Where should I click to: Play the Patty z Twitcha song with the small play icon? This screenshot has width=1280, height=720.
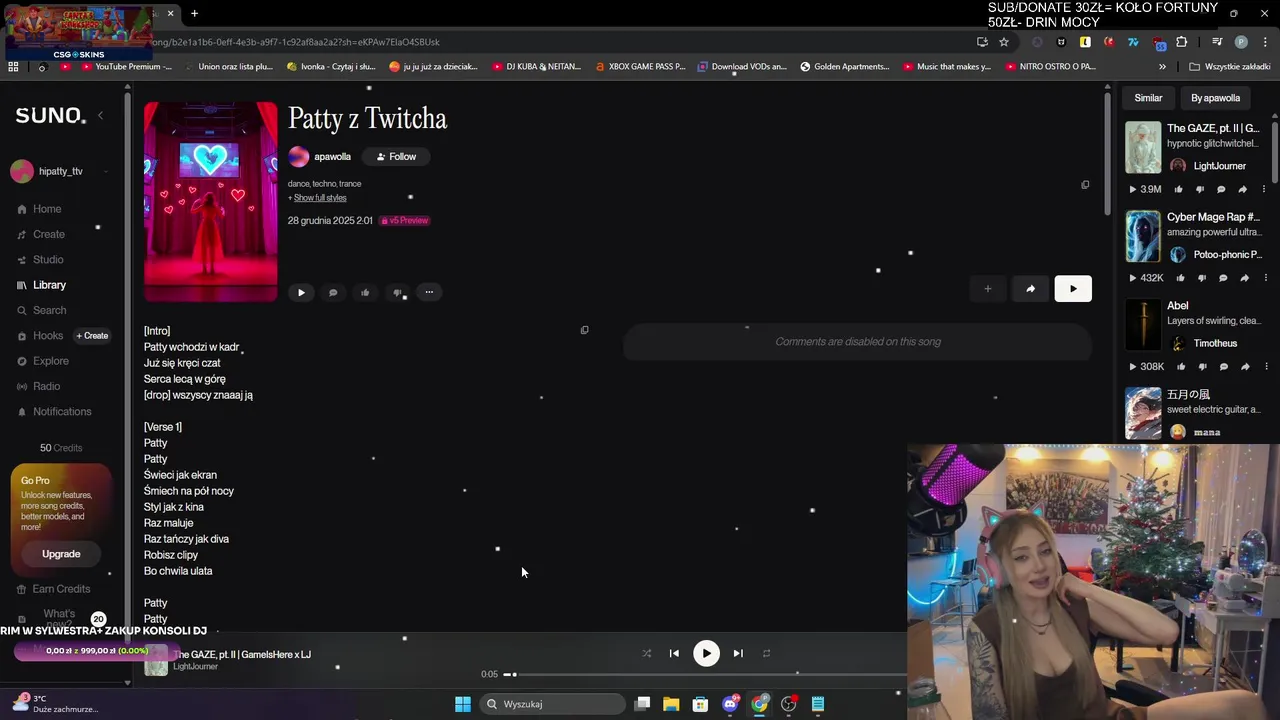(301, 293)
